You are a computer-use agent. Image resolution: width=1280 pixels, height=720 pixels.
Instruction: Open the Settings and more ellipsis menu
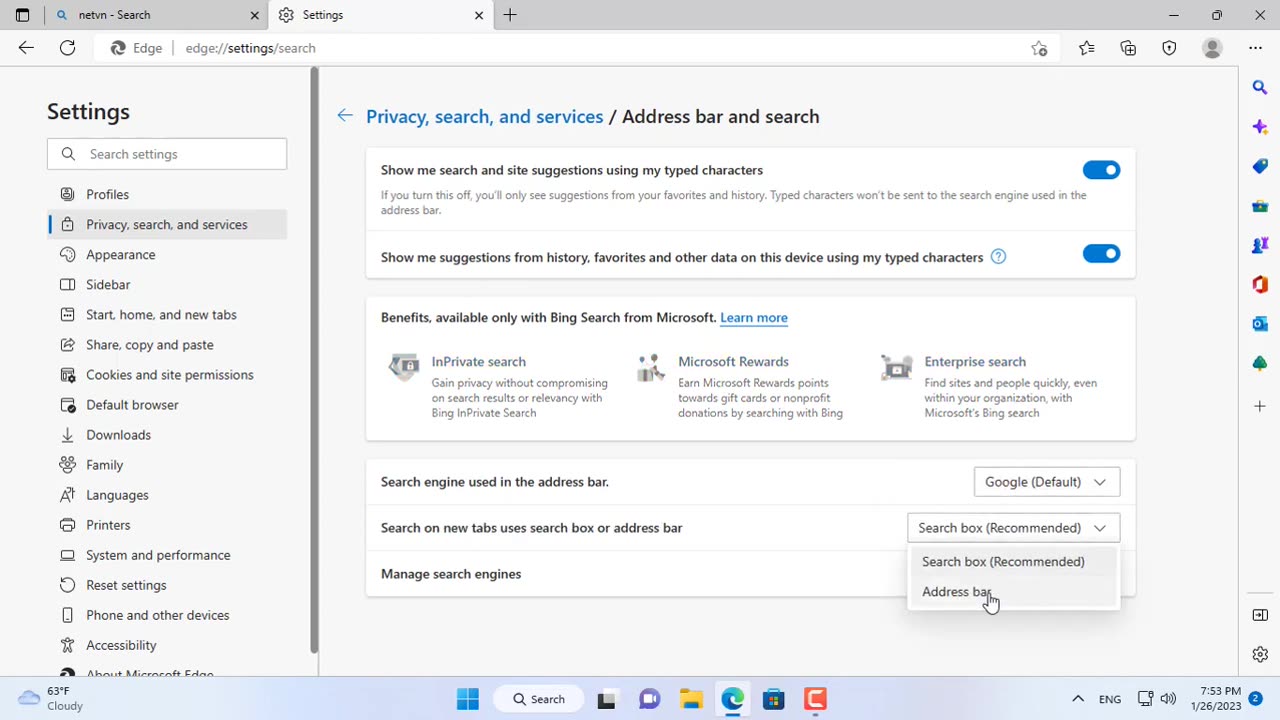[1255, 48]
